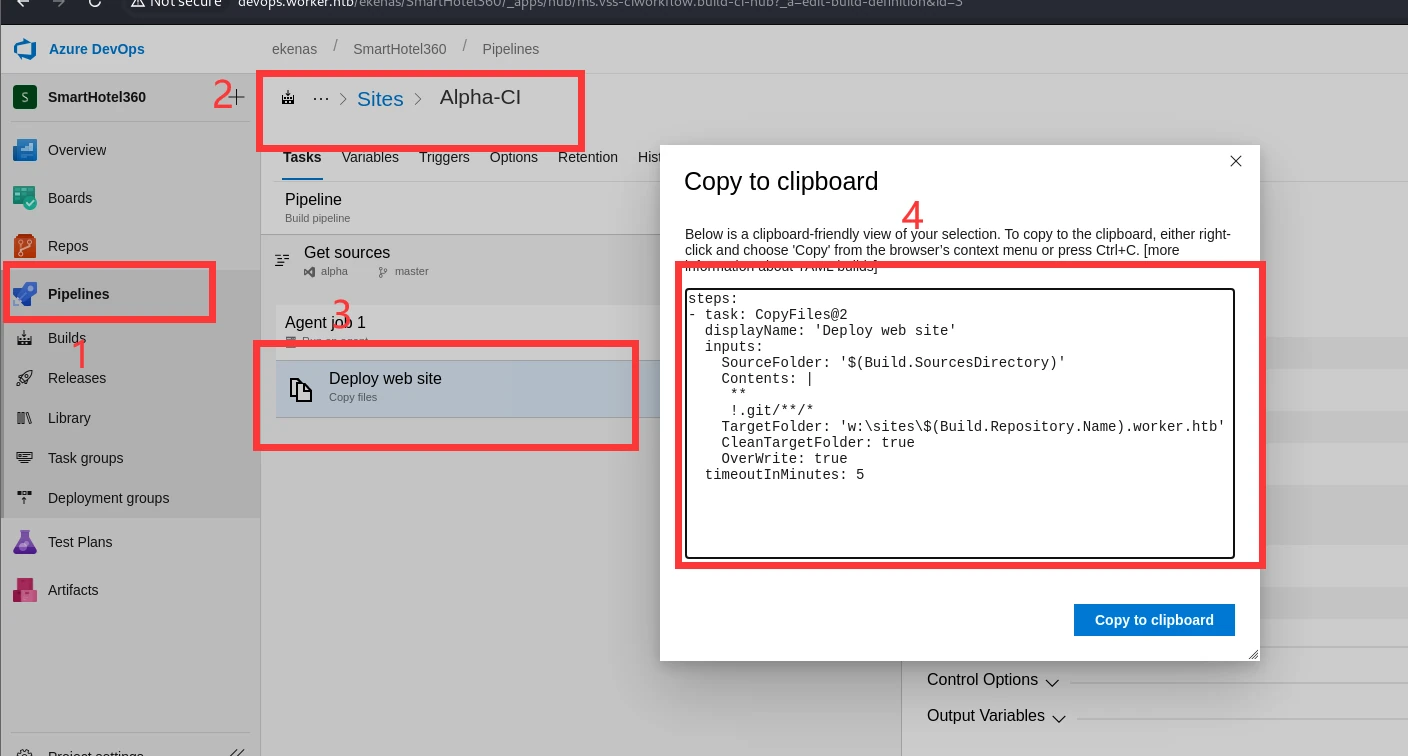Screen dimensions: 1408x756
Task: Click the 'alpha' repository label under Get sources
Action: tap(334, 271)
